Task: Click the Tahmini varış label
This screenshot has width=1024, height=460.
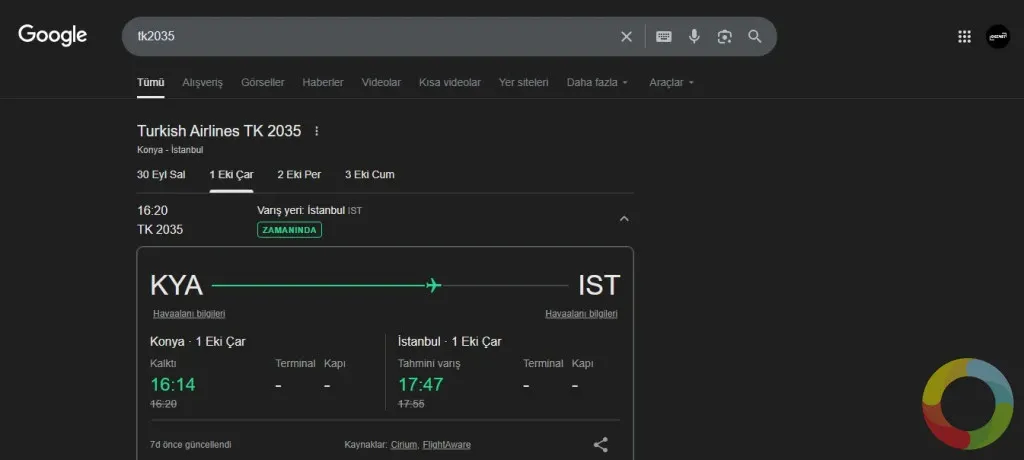Action: point(429,363)
